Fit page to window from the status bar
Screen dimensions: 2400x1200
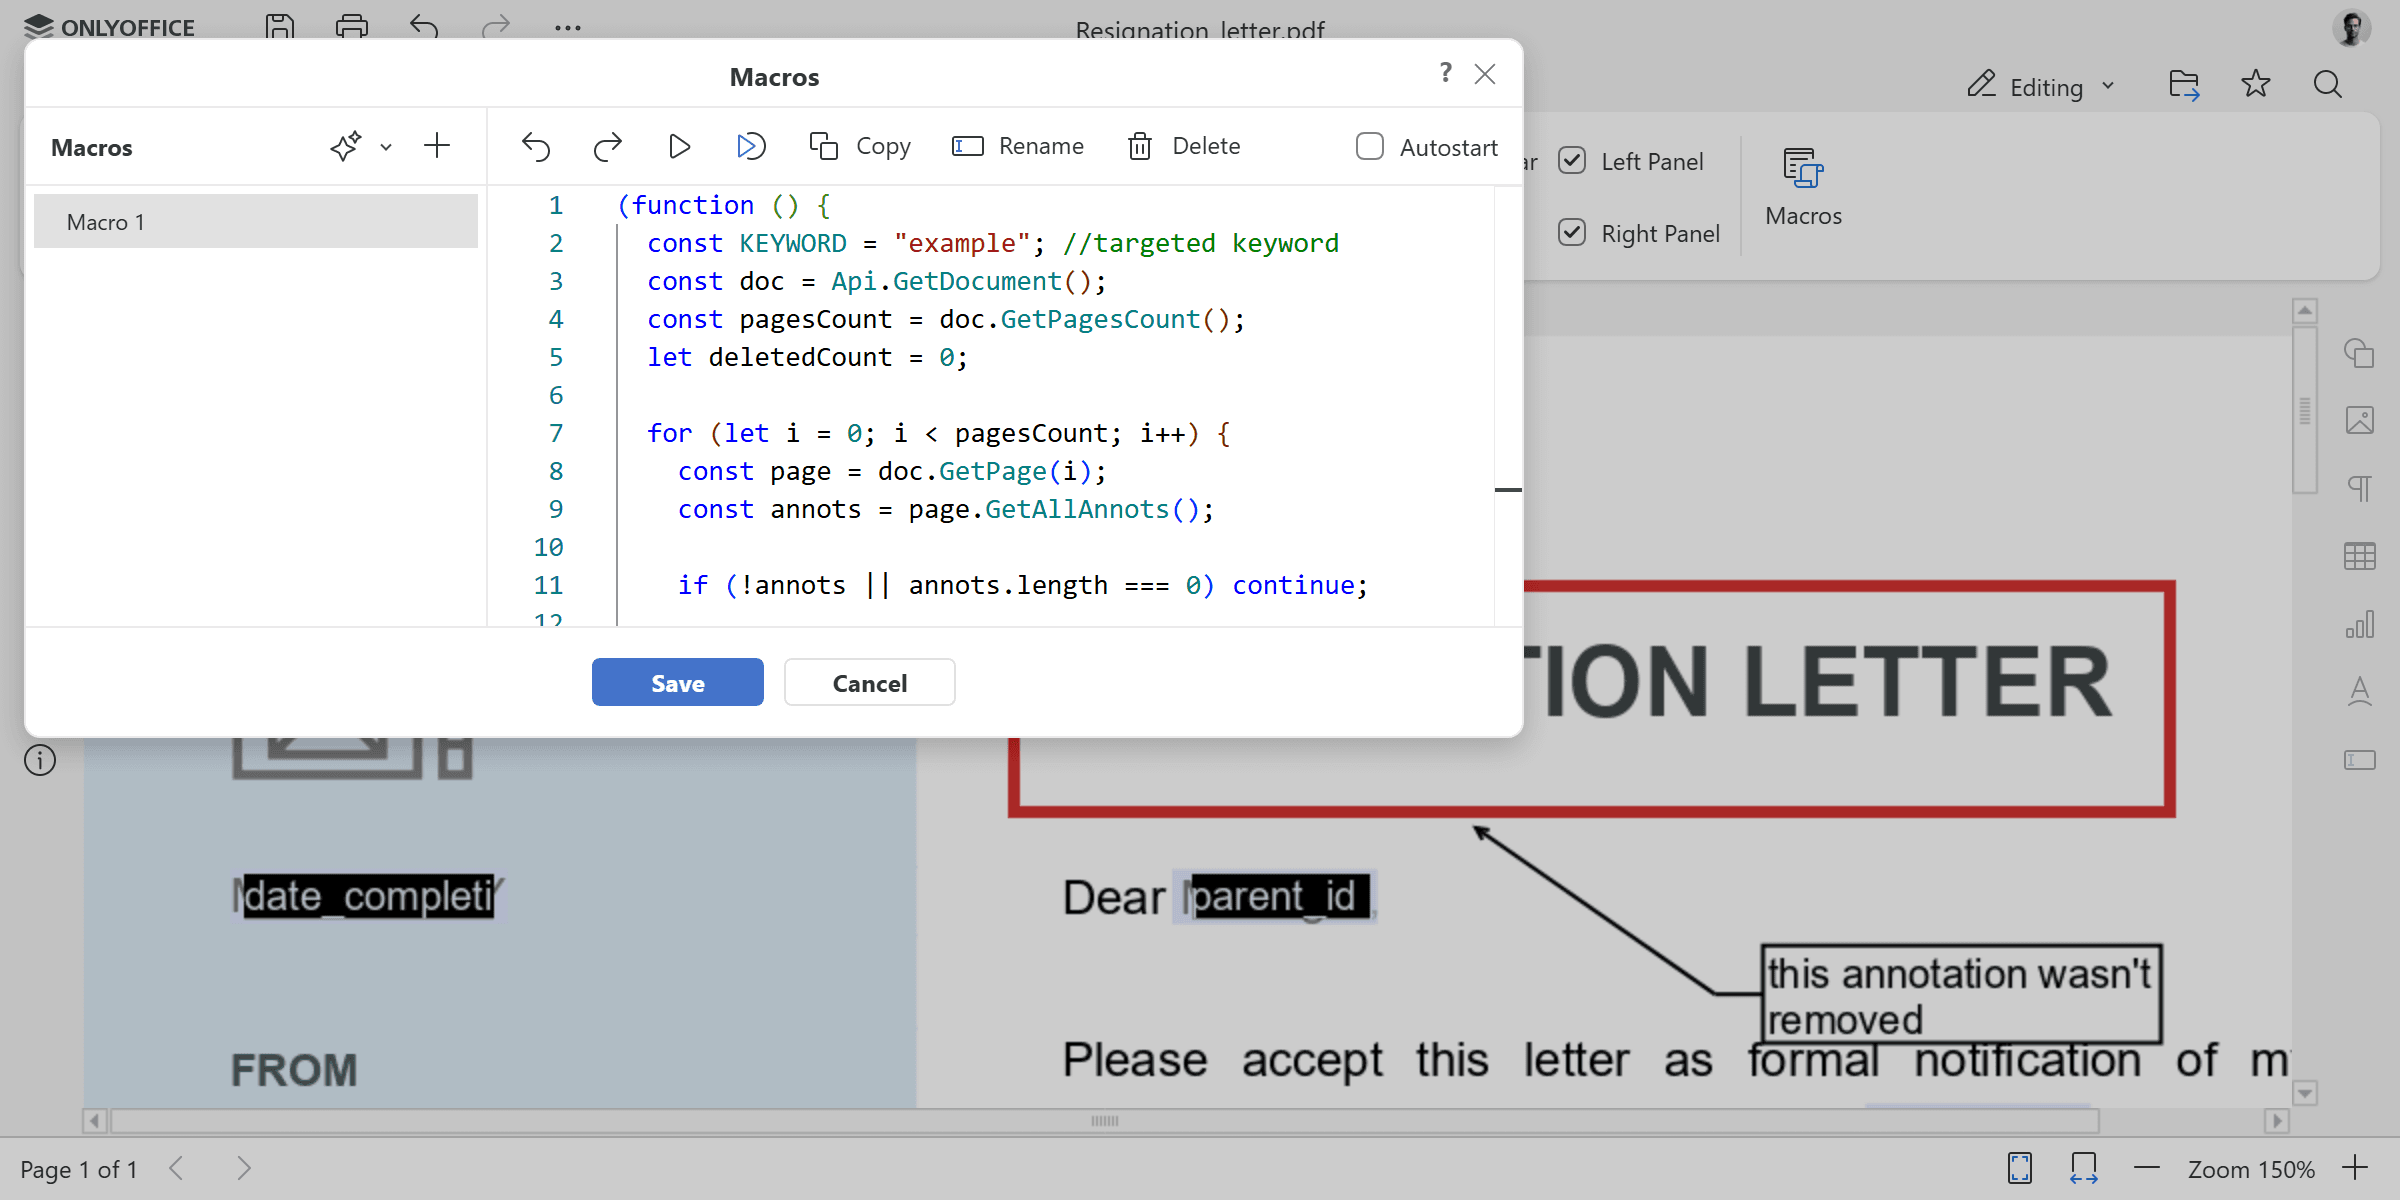2021,1167
